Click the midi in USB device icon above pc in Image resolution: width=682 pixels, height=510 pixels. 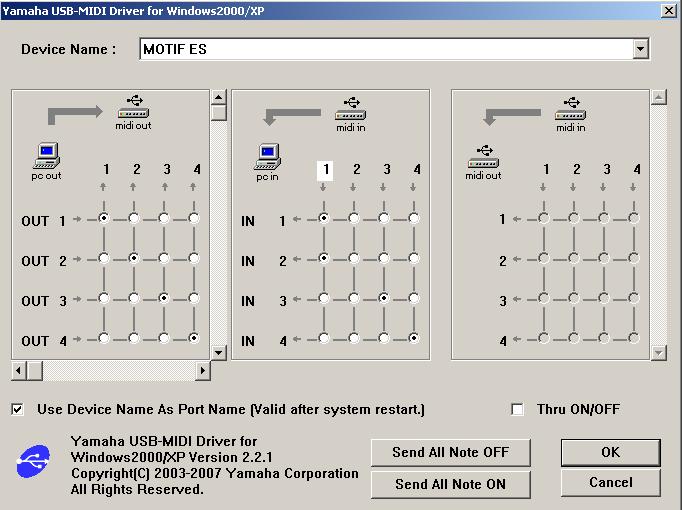click(x=351, y=108)
